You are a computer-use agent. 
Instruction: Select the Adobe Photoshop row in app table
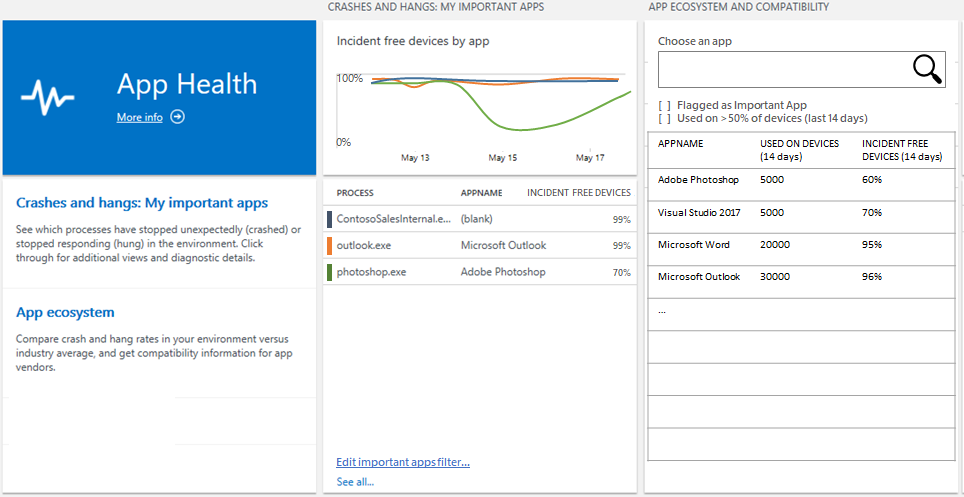(698, 180)
